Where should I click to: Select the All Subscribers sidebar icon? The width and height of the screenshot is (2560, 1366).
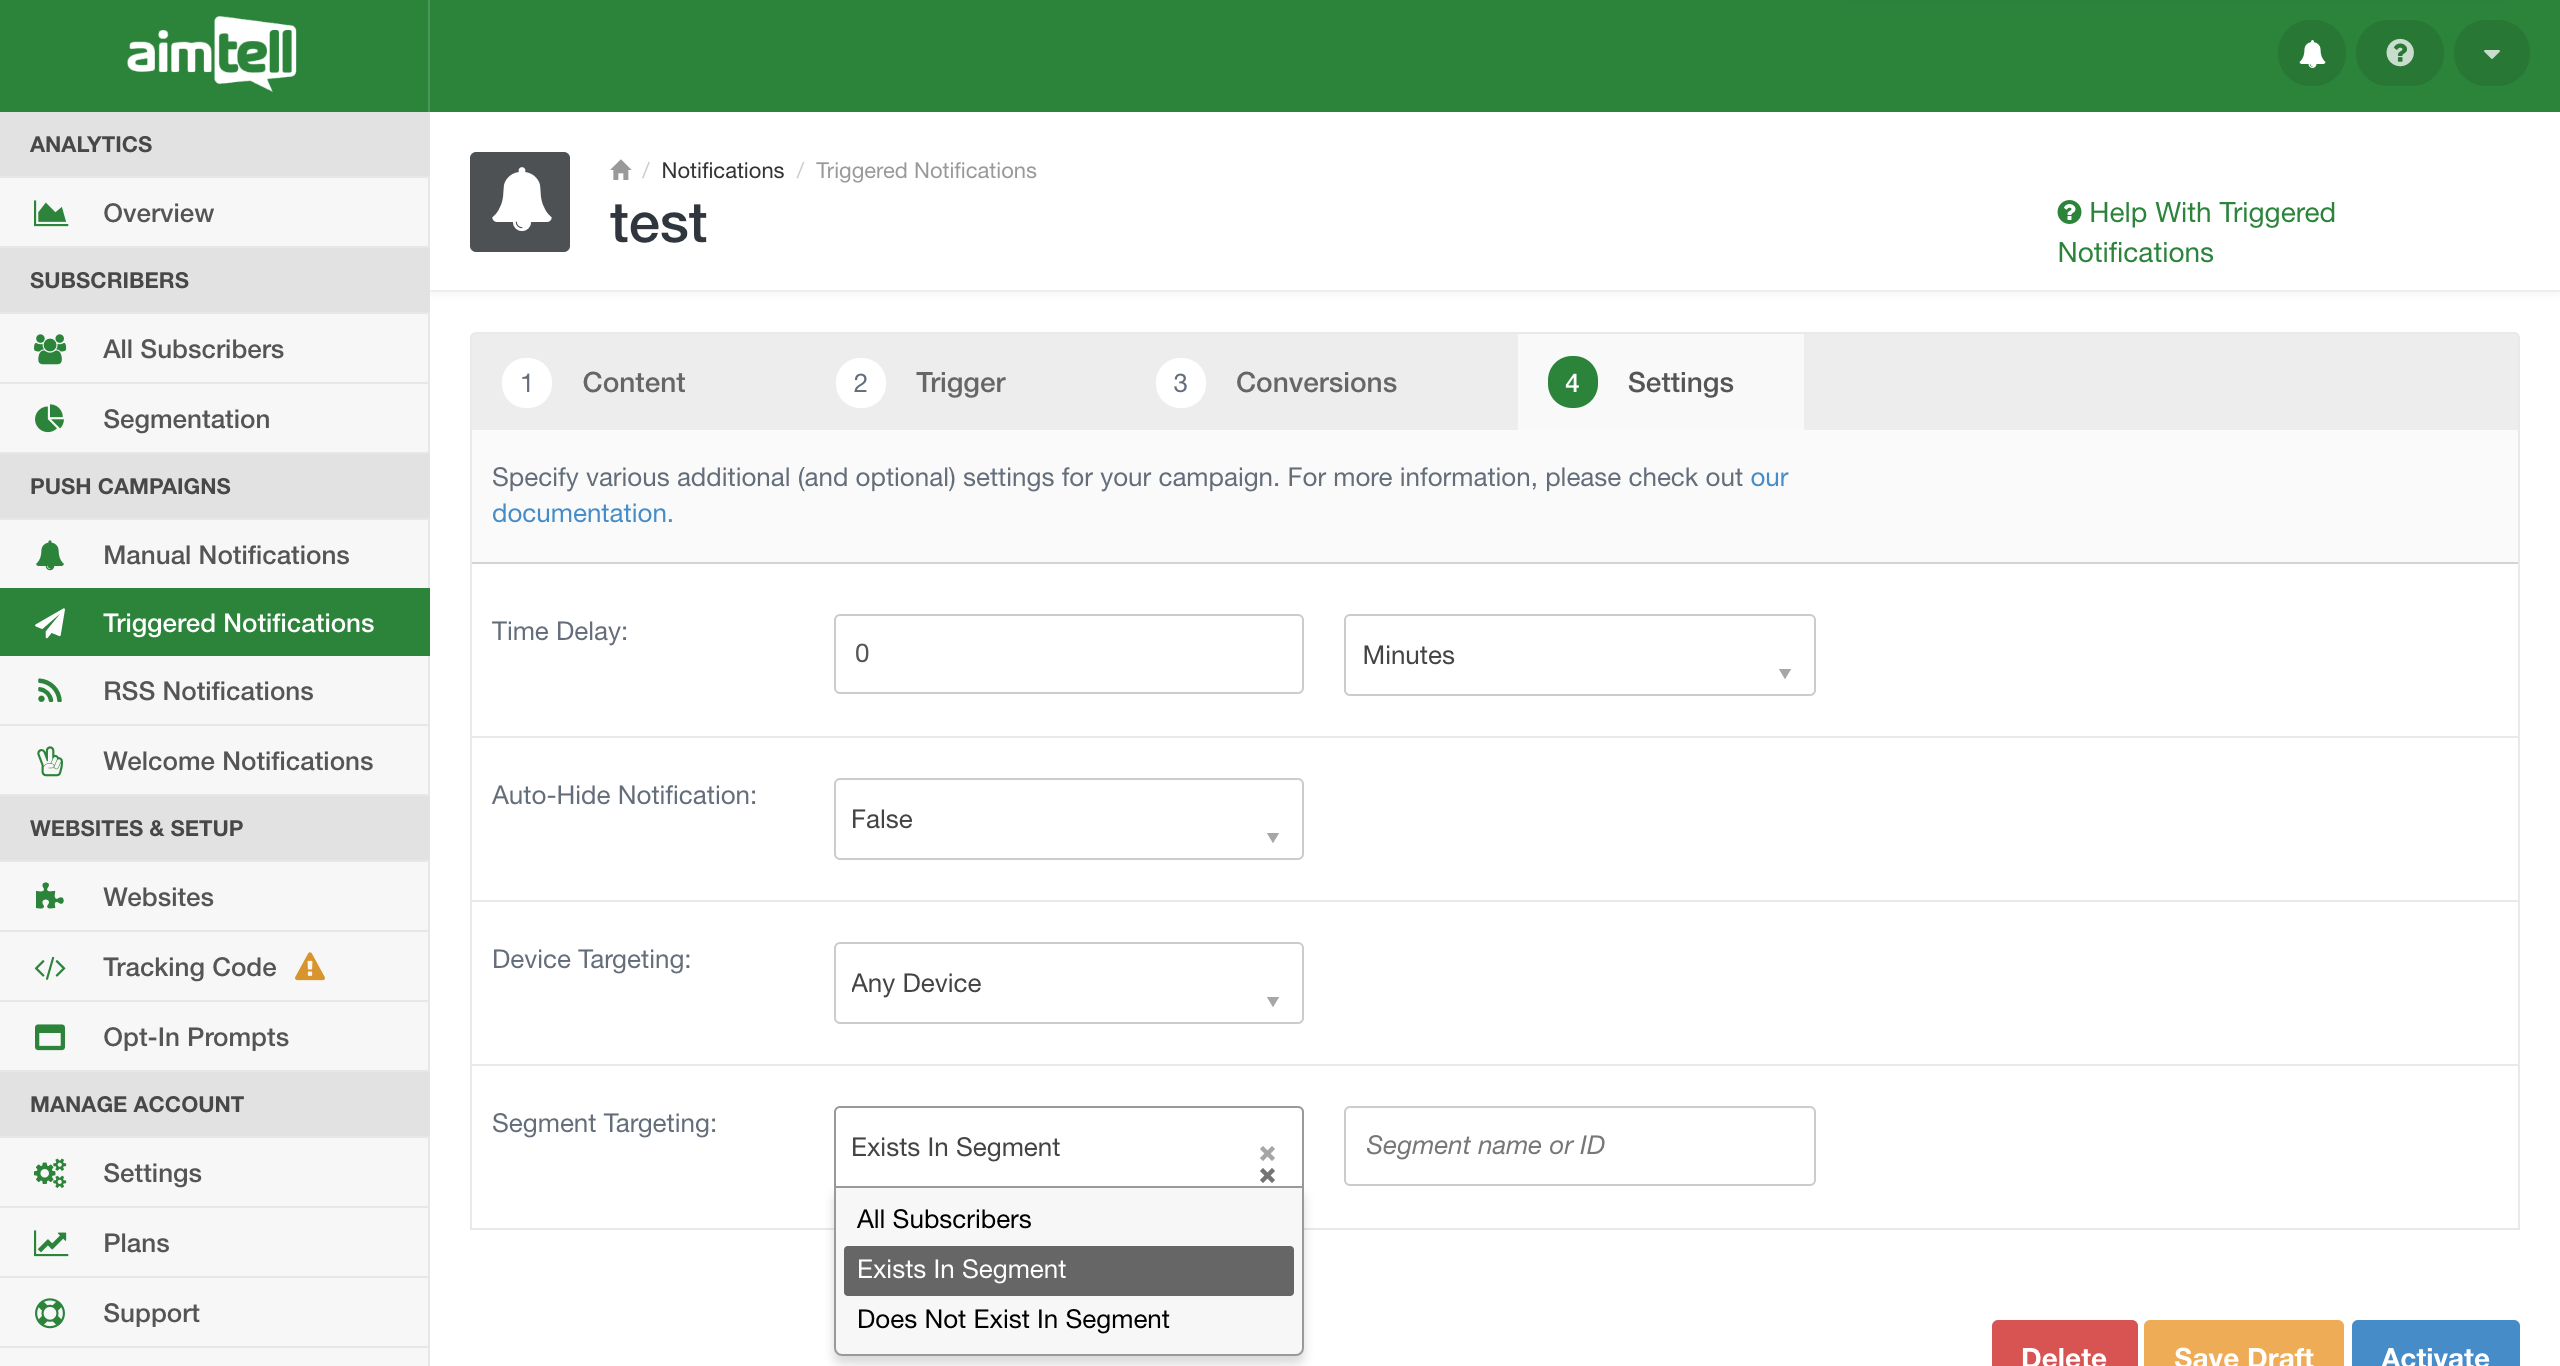(49, 348)
